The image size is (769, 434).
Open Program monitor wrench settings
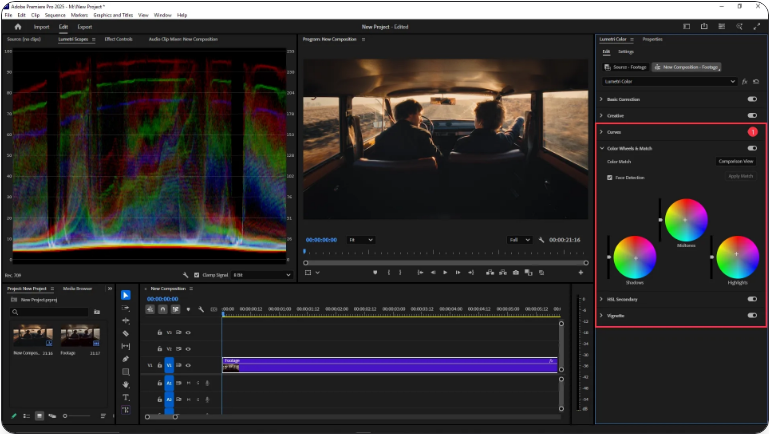click(541, 240)
